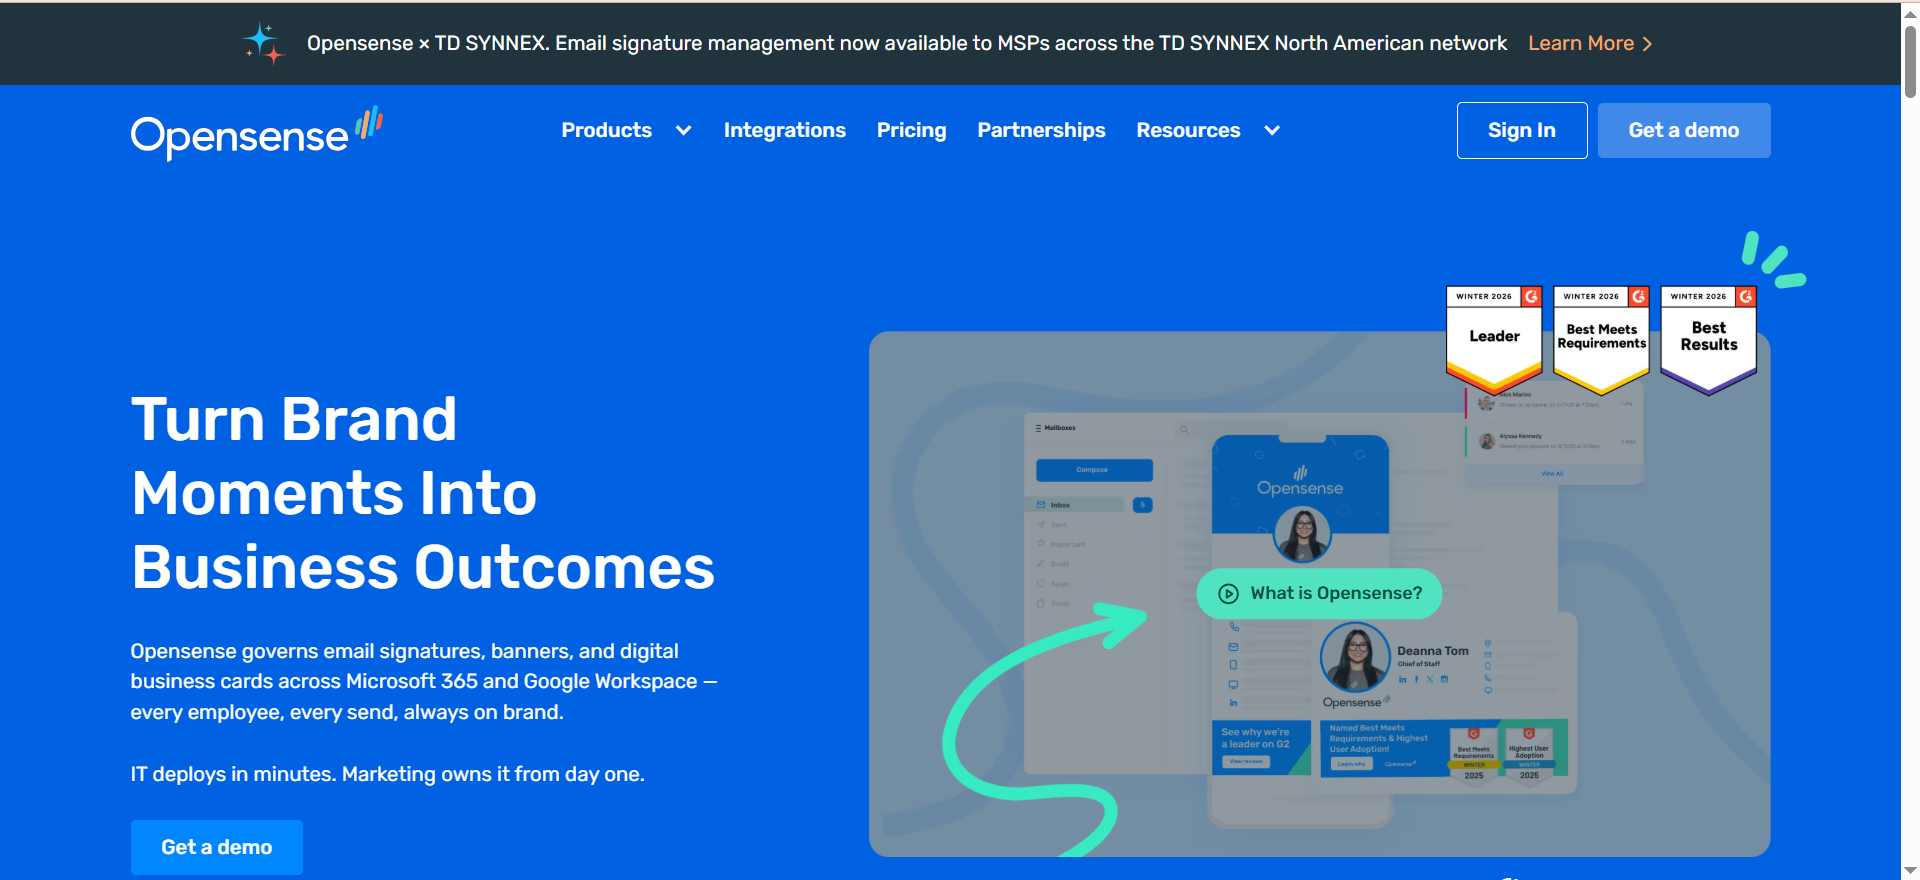Open the Pricing page

pos(911,131)
